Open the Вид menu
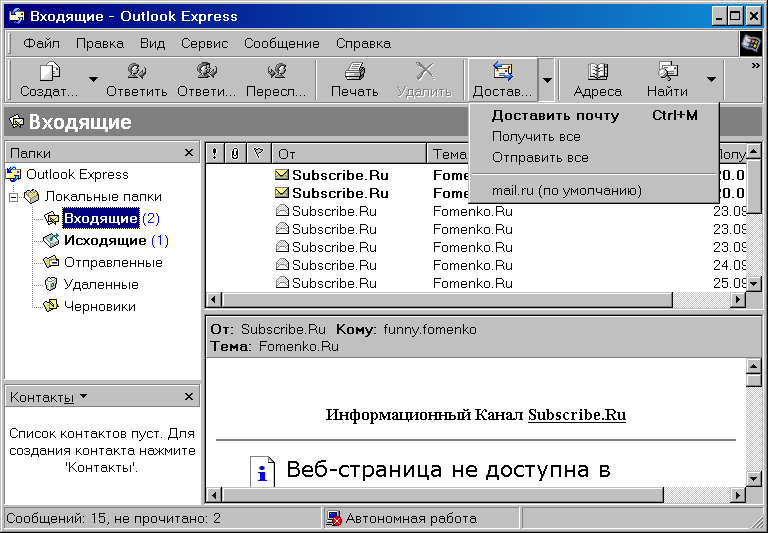768x533 pixels. pos(152,44)
